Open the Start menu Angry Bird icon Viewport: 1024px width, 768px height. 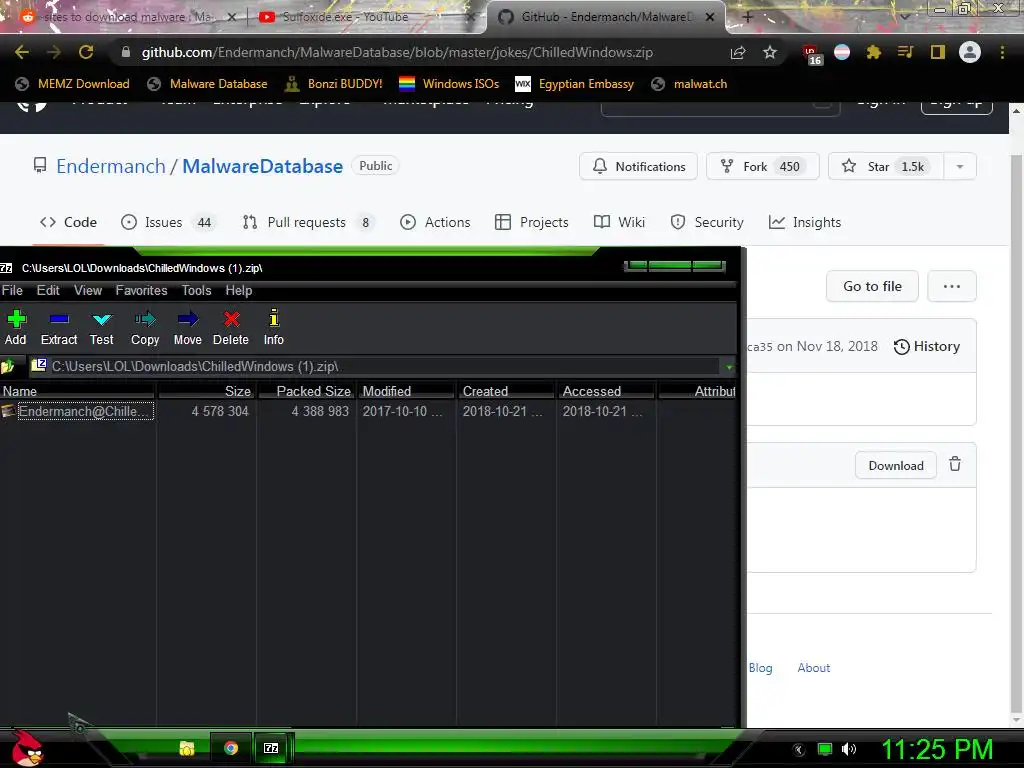coord(27,748)
